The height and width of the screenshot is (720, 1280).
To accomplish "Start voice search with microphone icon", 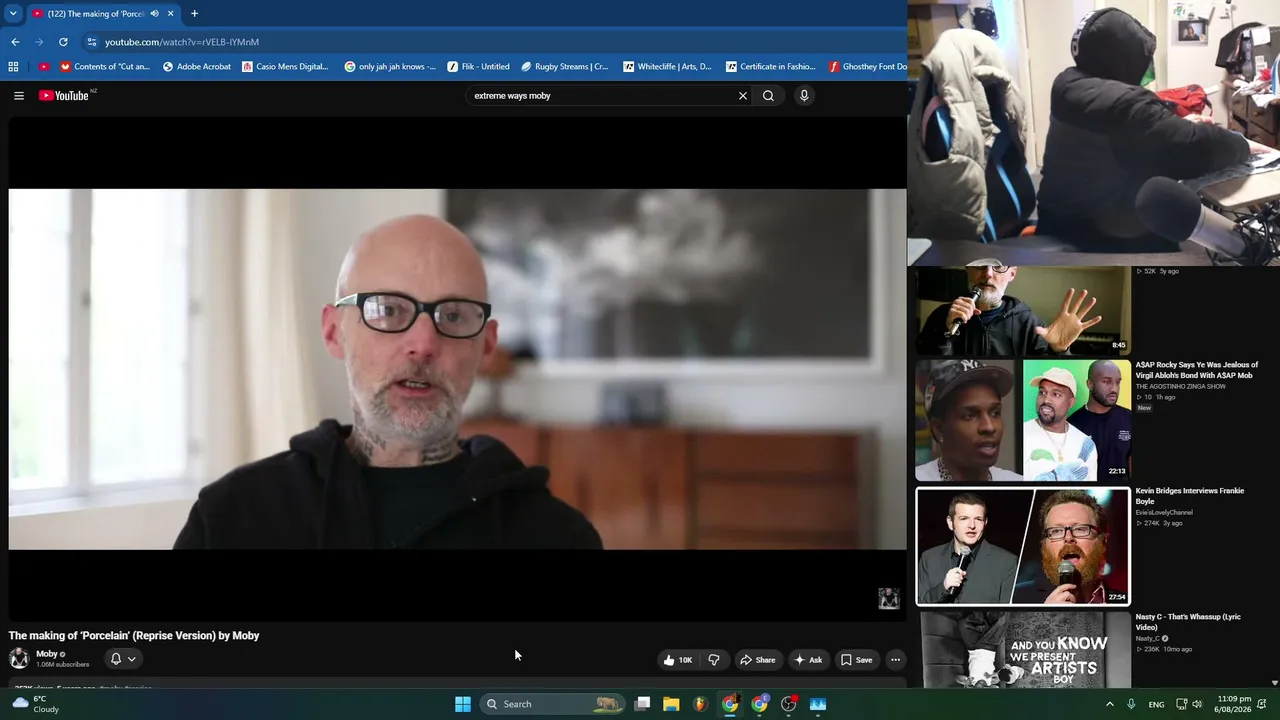I will pos(804,96).
